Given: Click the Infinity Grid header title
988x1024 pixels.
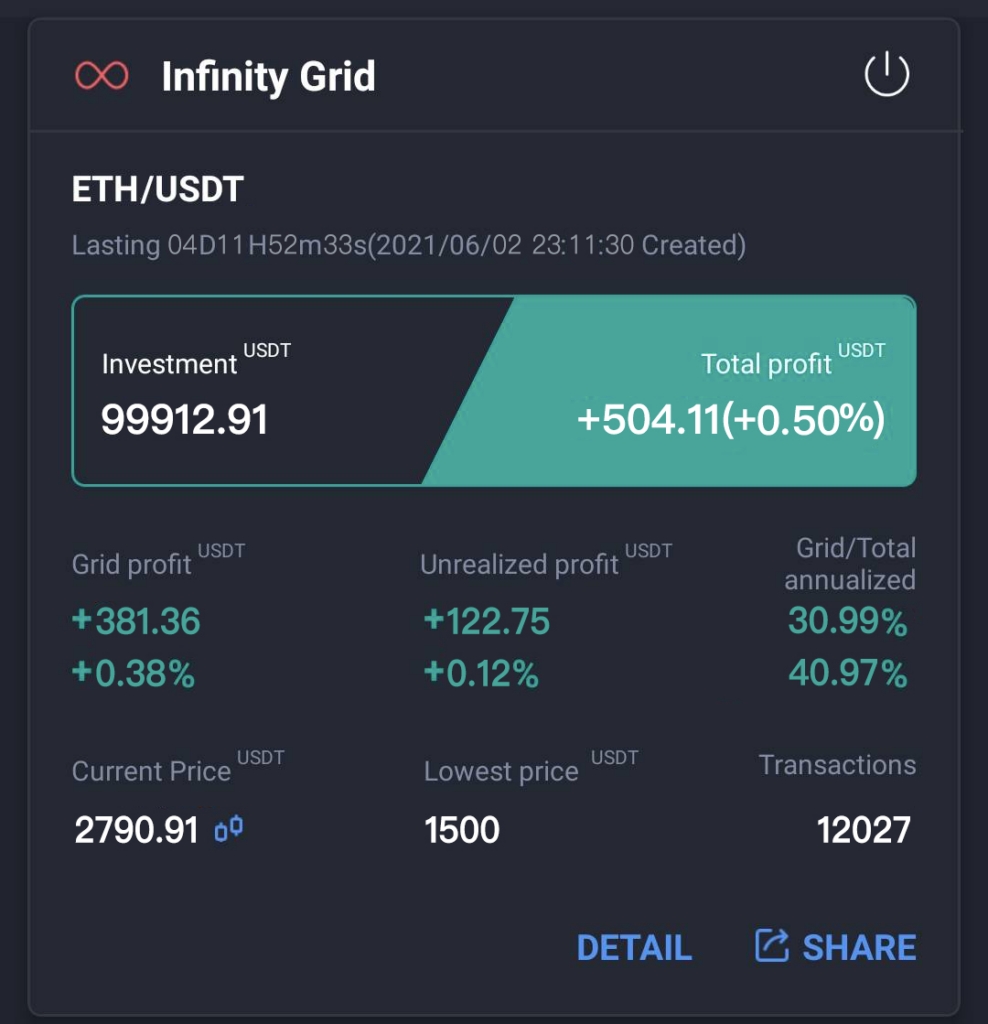Looking at the screenshot, I should 268,77.
